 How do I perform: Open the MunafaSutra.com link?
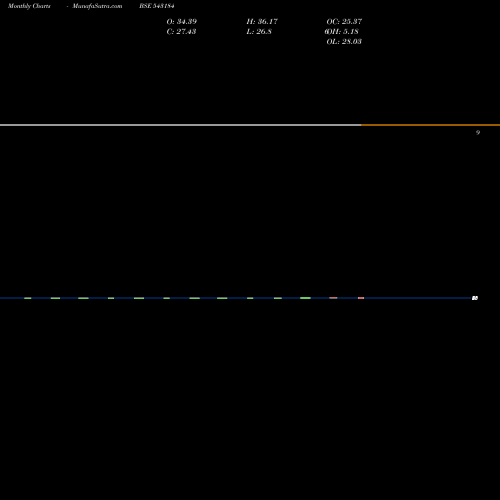coord(97,6)
